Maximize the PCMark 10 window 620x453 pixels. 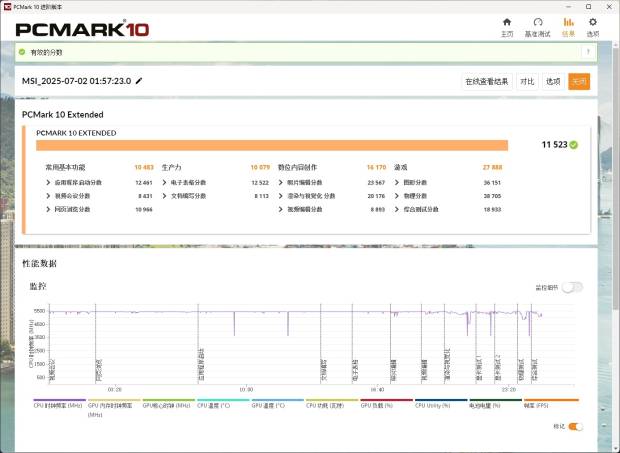pos(588,7)
